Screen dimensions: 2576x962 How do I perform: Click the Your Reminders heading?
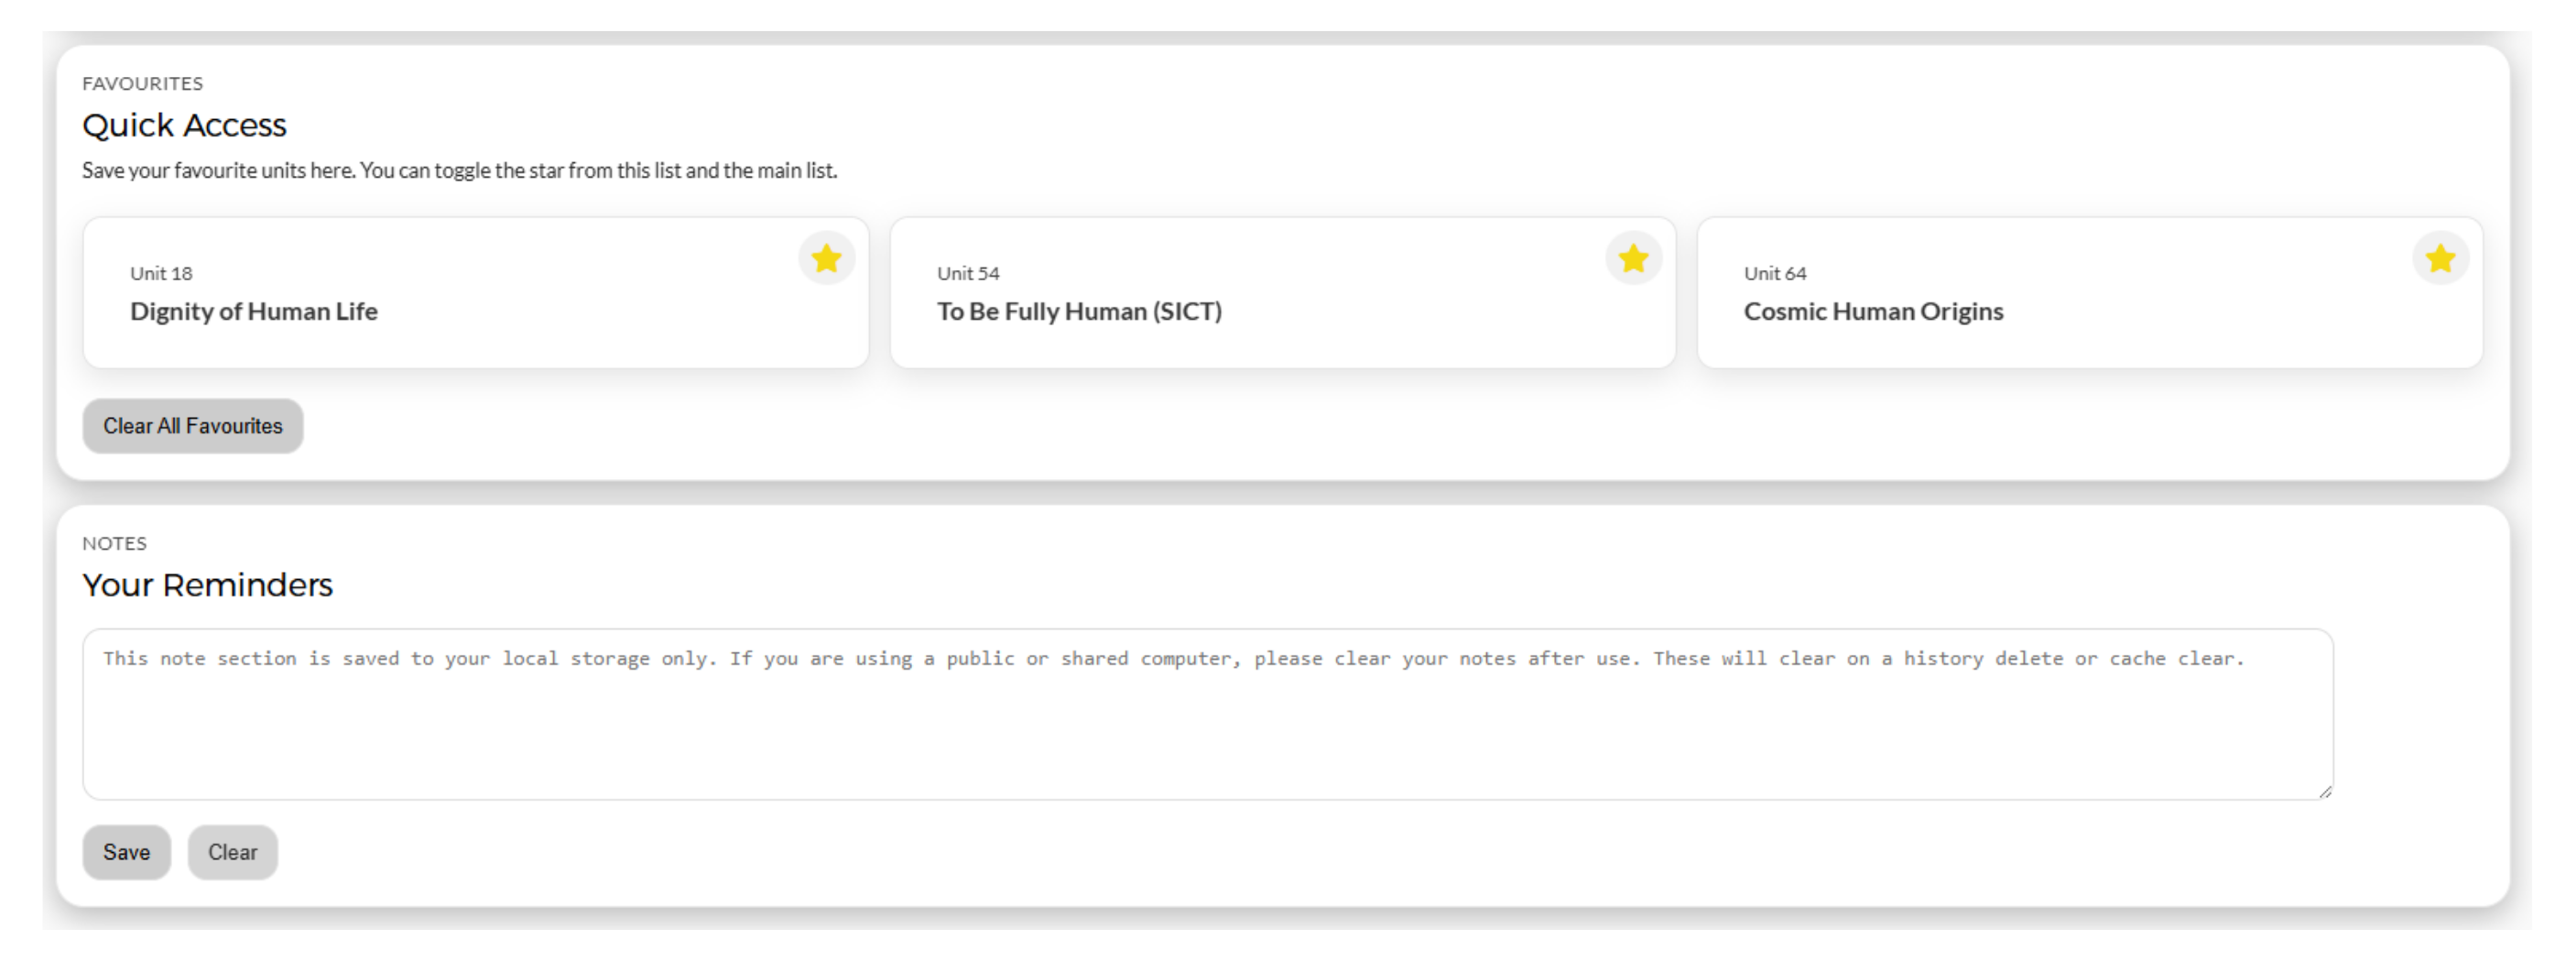(x=207, y=585)
